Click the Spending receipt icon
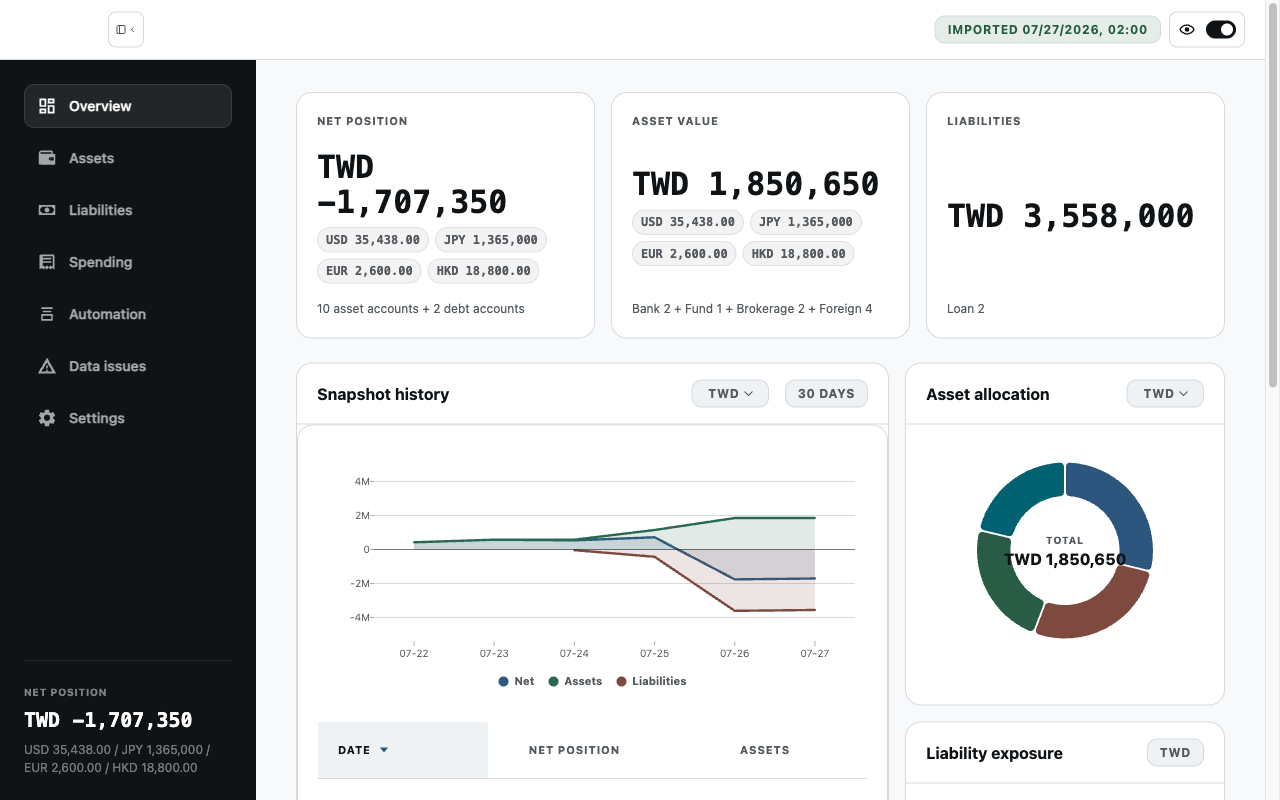 (x=47, y=262)
